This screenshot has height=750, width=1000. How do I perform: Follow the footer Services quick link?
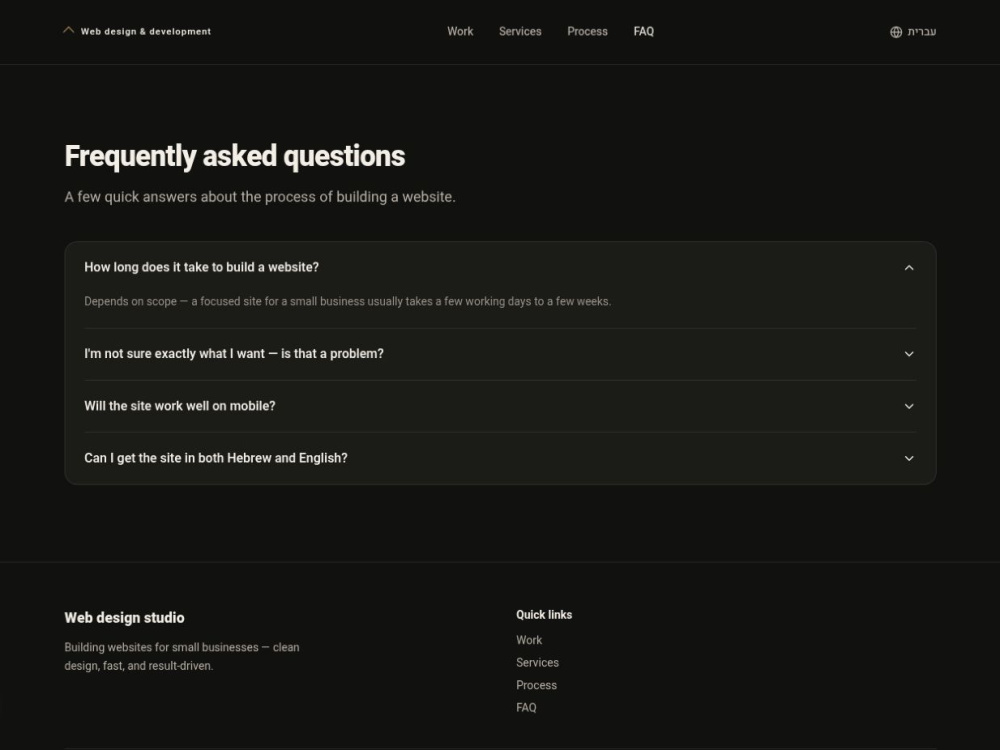tap(537, 663)
